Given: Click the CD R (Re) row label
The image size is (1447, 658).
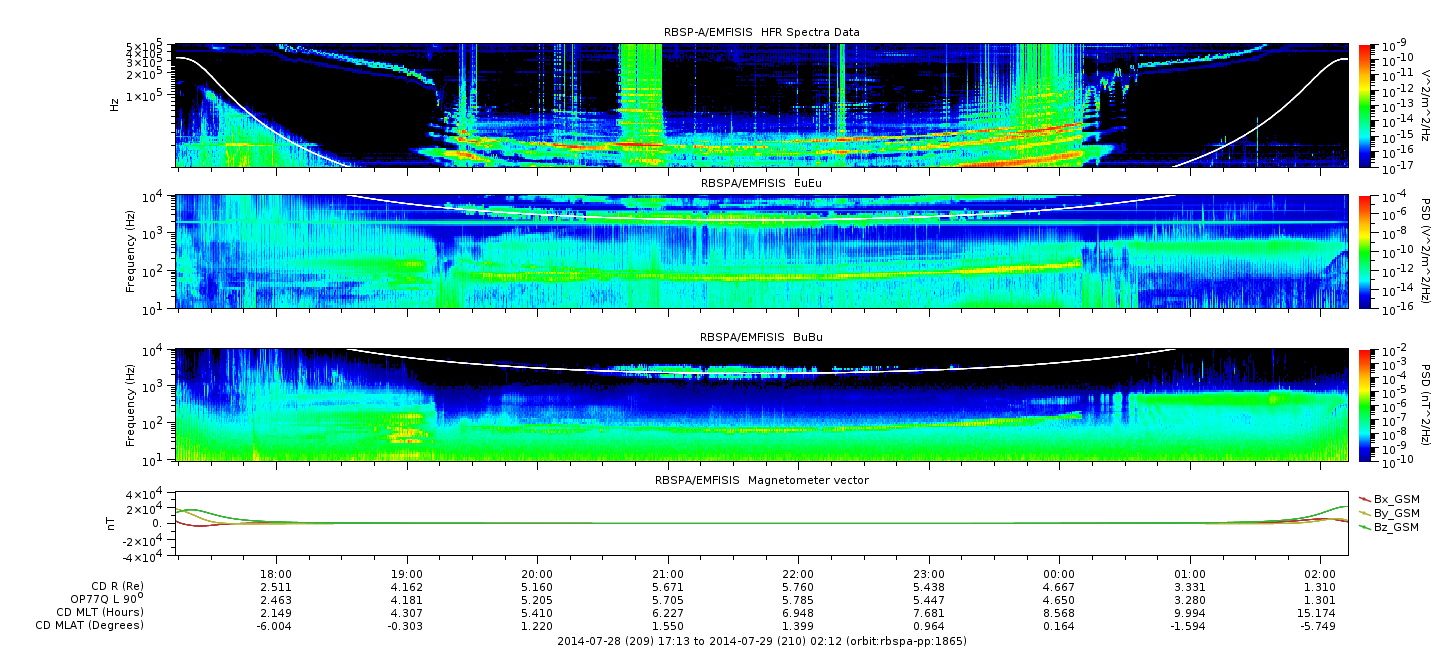Looking at the screenshot, I should [x=105, y=586].
